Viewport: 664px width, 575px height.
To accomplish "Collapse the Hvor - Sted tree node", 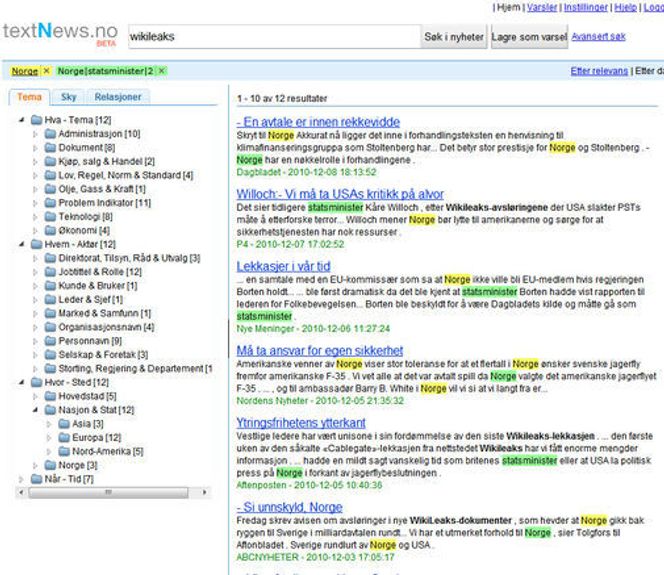I will tap(22, 382).
